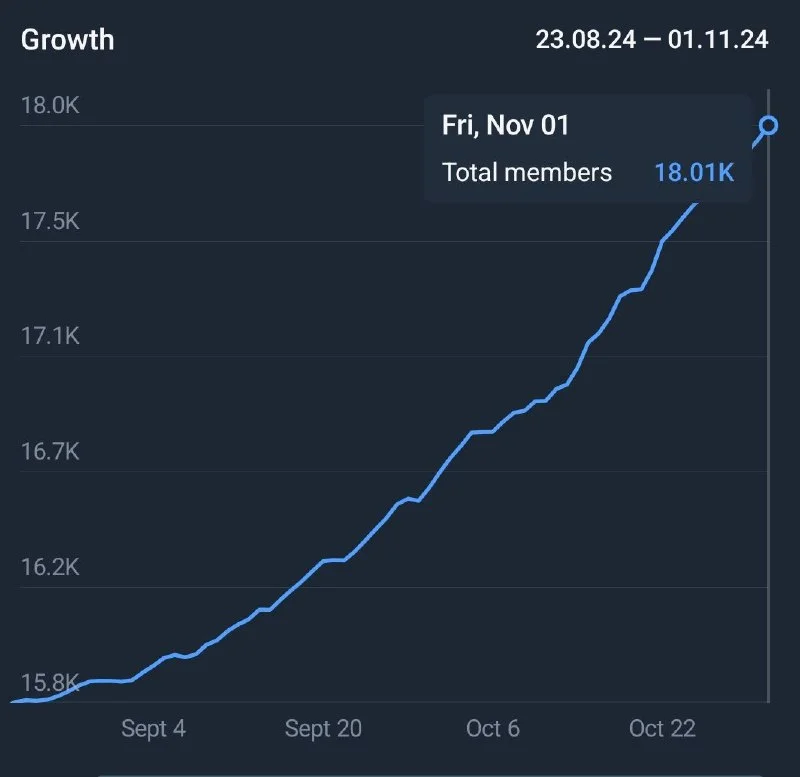Click the growth line directly above Oct 6
The image size is (800, 777).
(493, 431)
